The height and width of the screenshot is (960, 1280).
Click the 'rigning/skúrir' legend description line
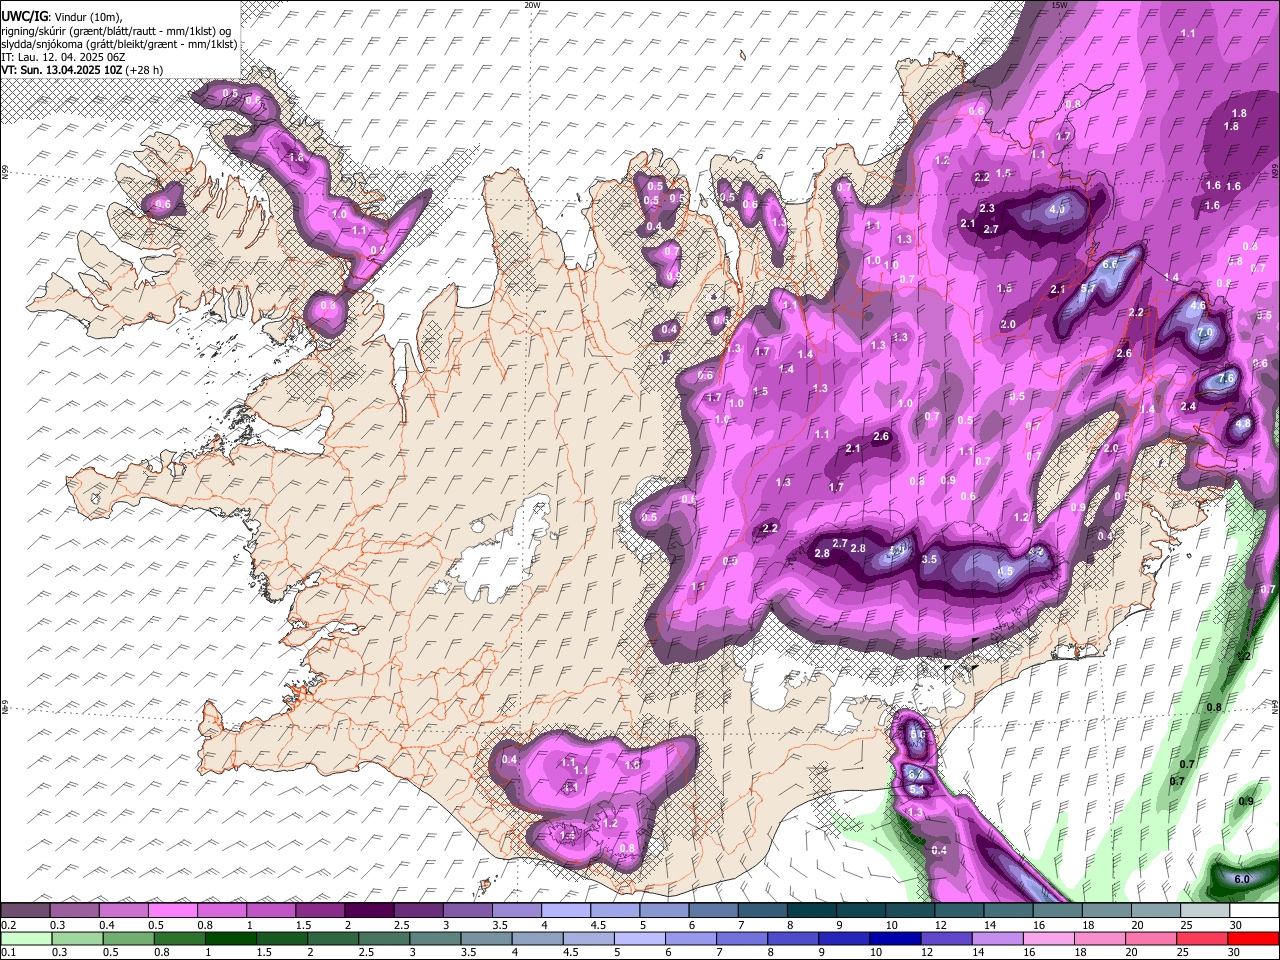tap(117, 31)
